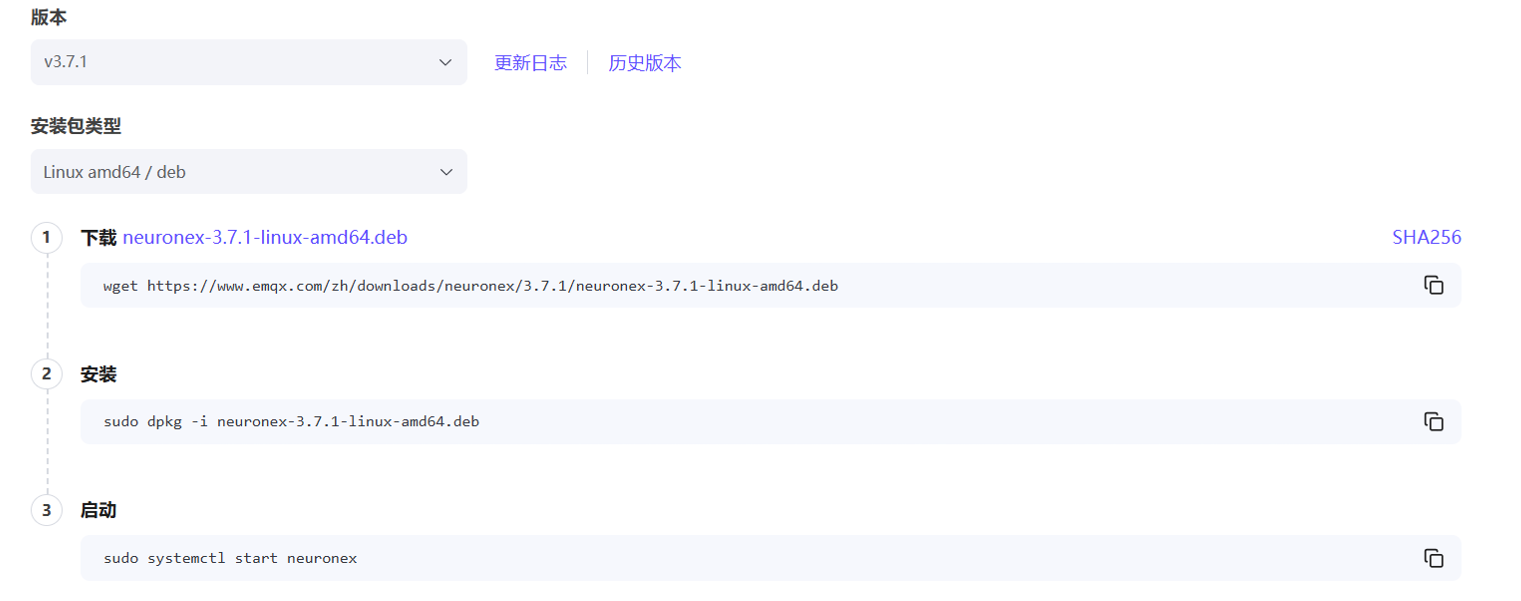Image resolution: width=1521 pixels, height=601 pixels.
Task: Click the wget command text in code block
Action: click(470, 286)
